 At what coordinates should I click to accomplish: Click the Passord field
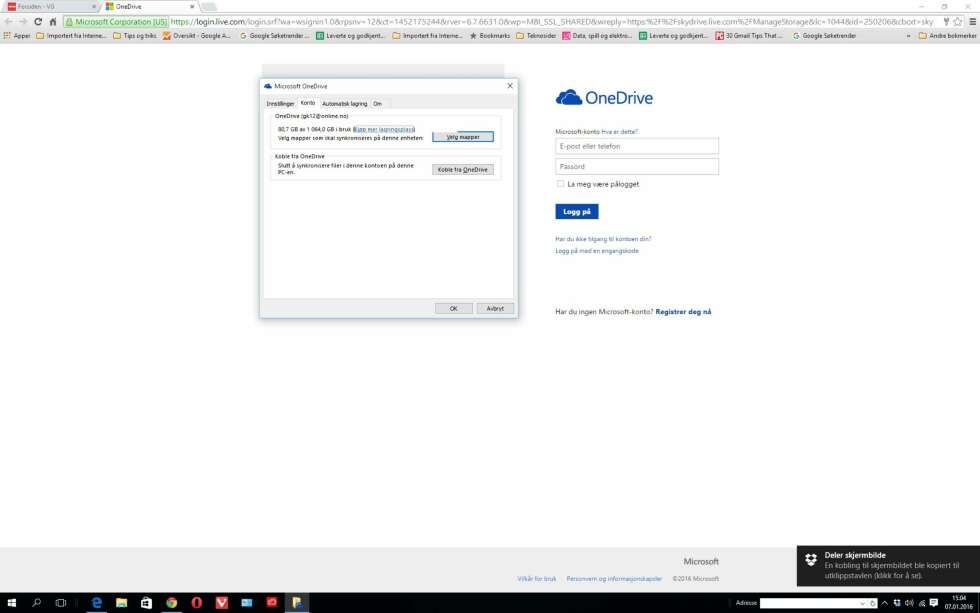[x=637, y=166]
